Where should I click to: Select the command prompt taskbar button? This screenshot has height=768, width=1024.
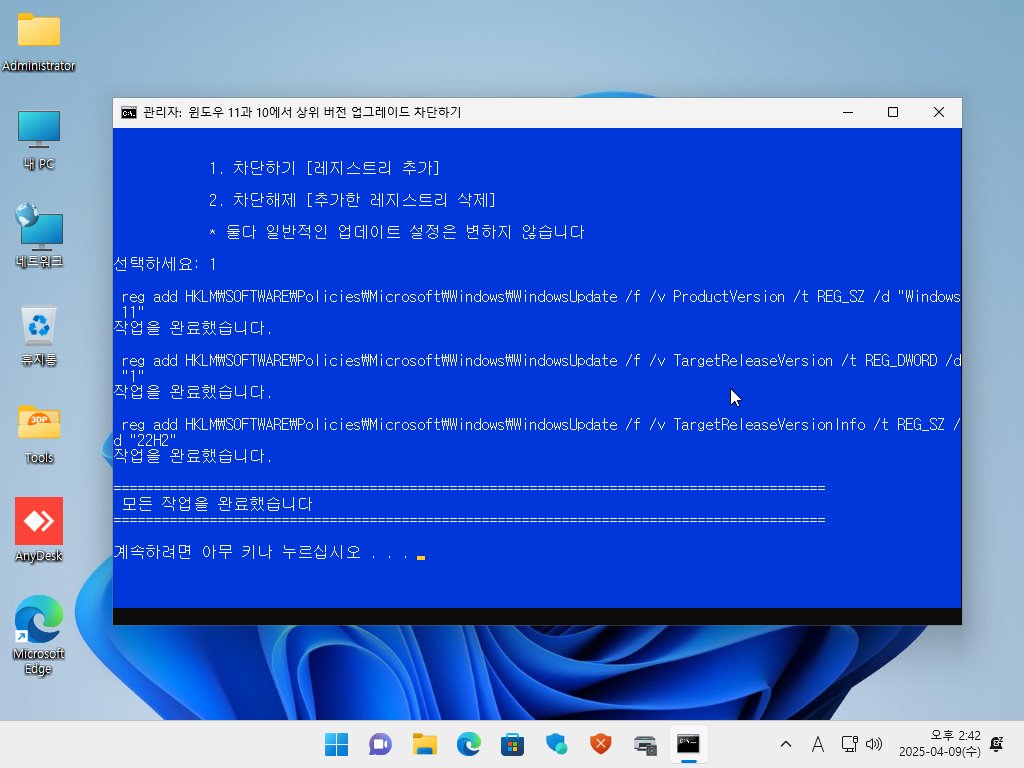688,744
